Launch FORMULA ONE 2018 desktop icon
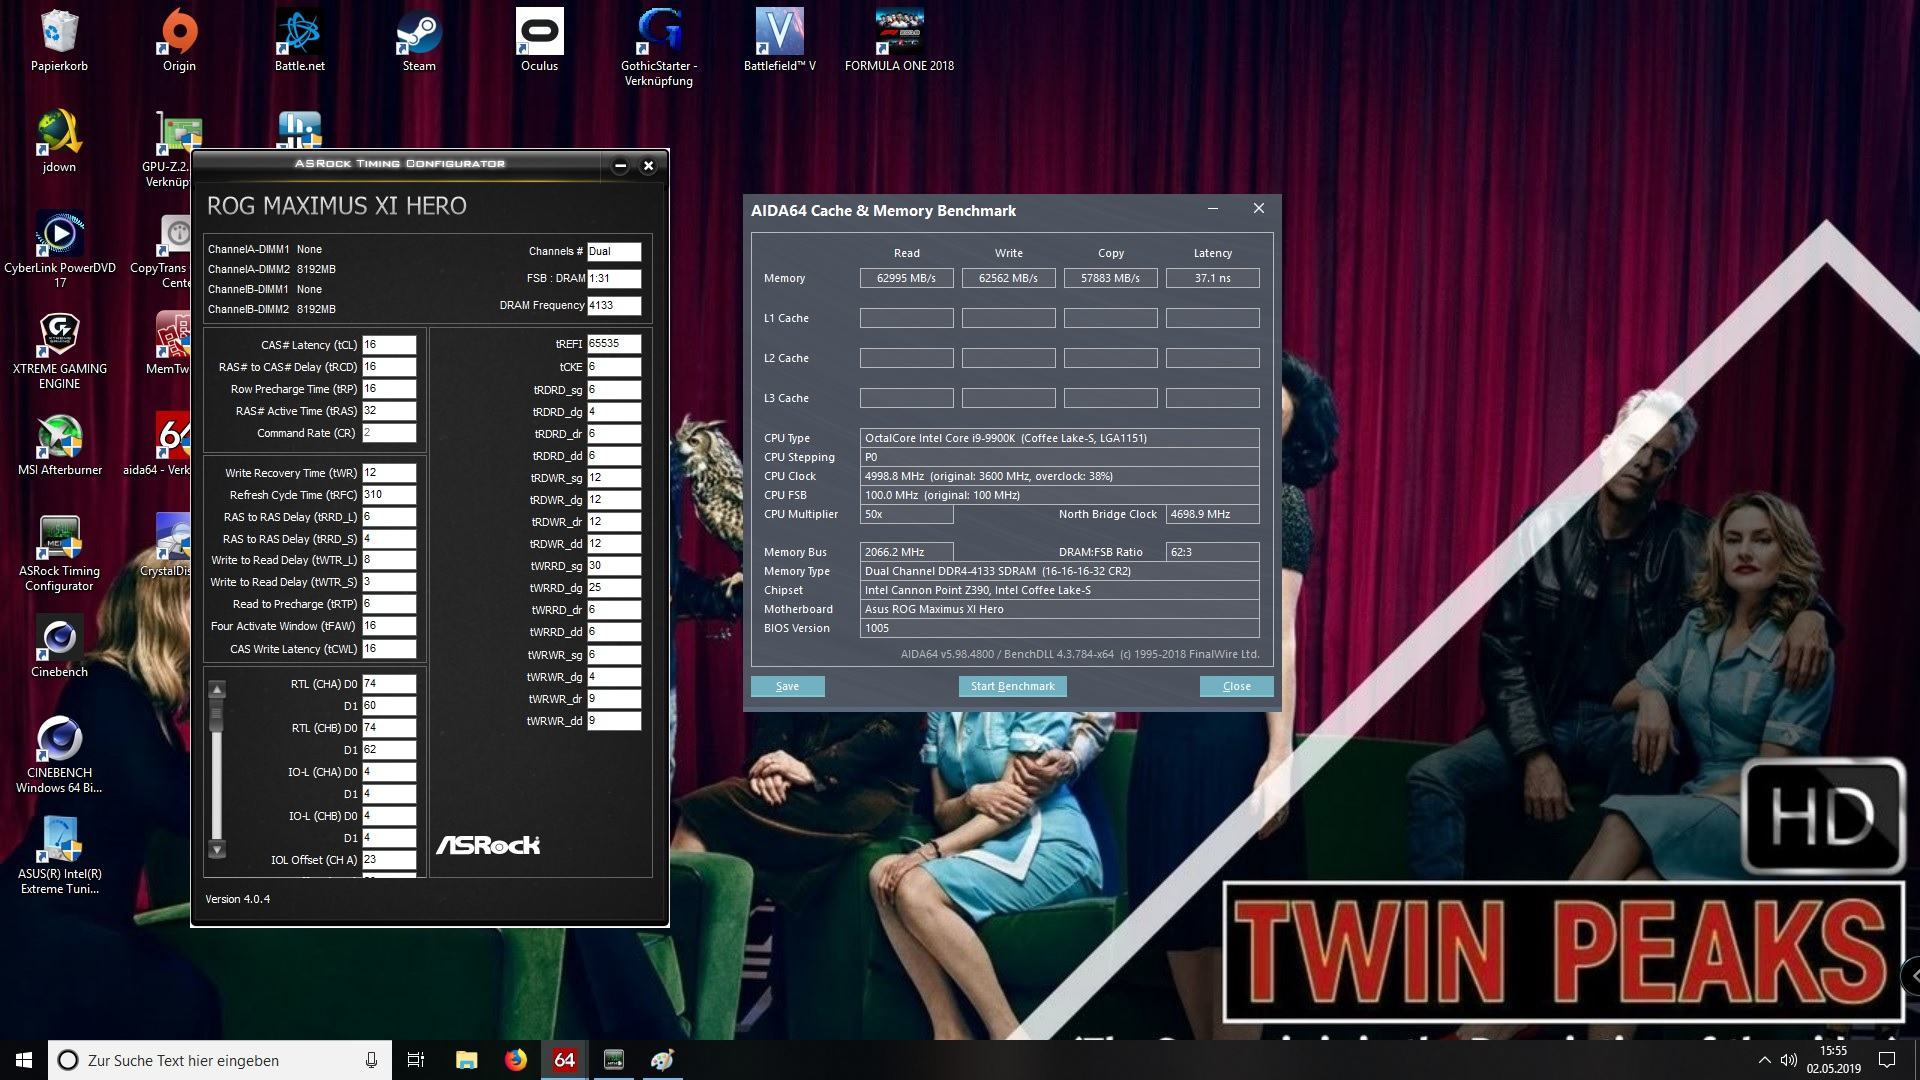This screenshot has height=1080, width=1920. (899, 40)
